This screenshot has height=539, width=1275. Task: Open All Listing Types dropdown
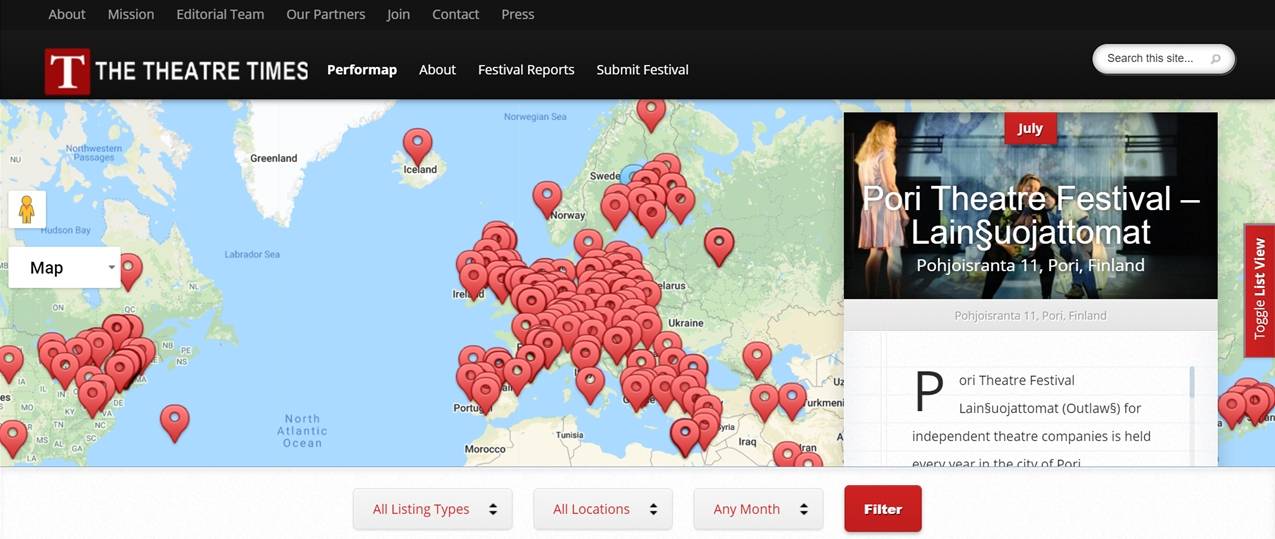(x=433, y=509)
